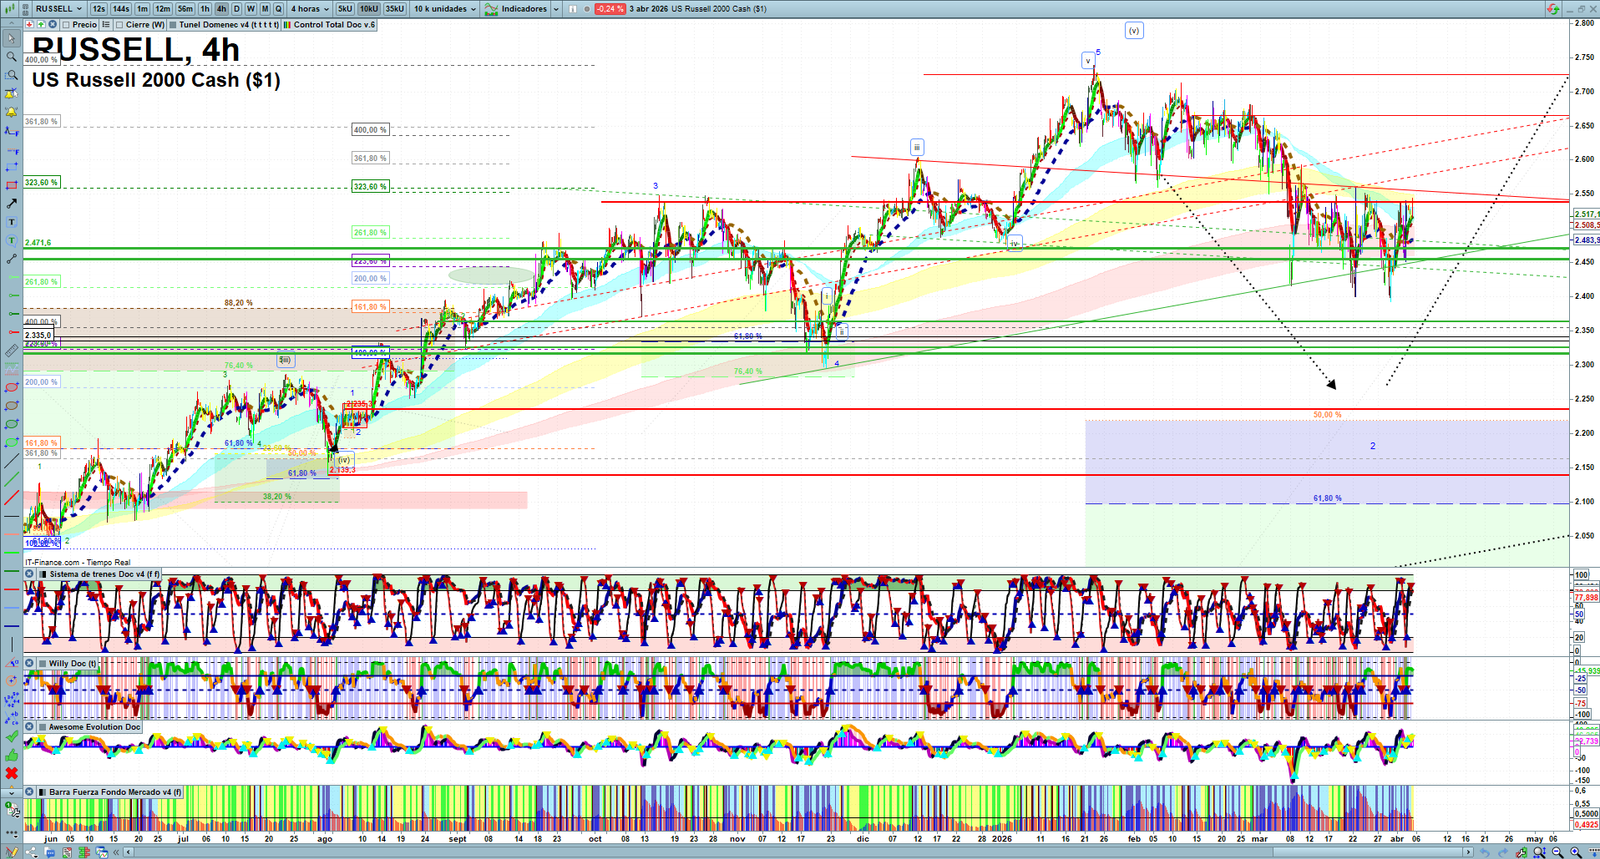This screenshot has width=1600, height=859.
Task: Switch to the D daily timeframe
Action: point(237,9)
